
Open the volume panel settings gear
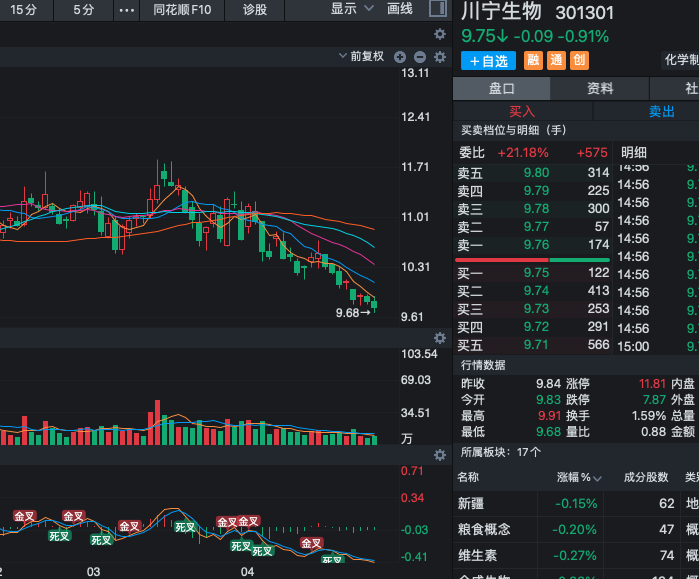tap(440, 338)
